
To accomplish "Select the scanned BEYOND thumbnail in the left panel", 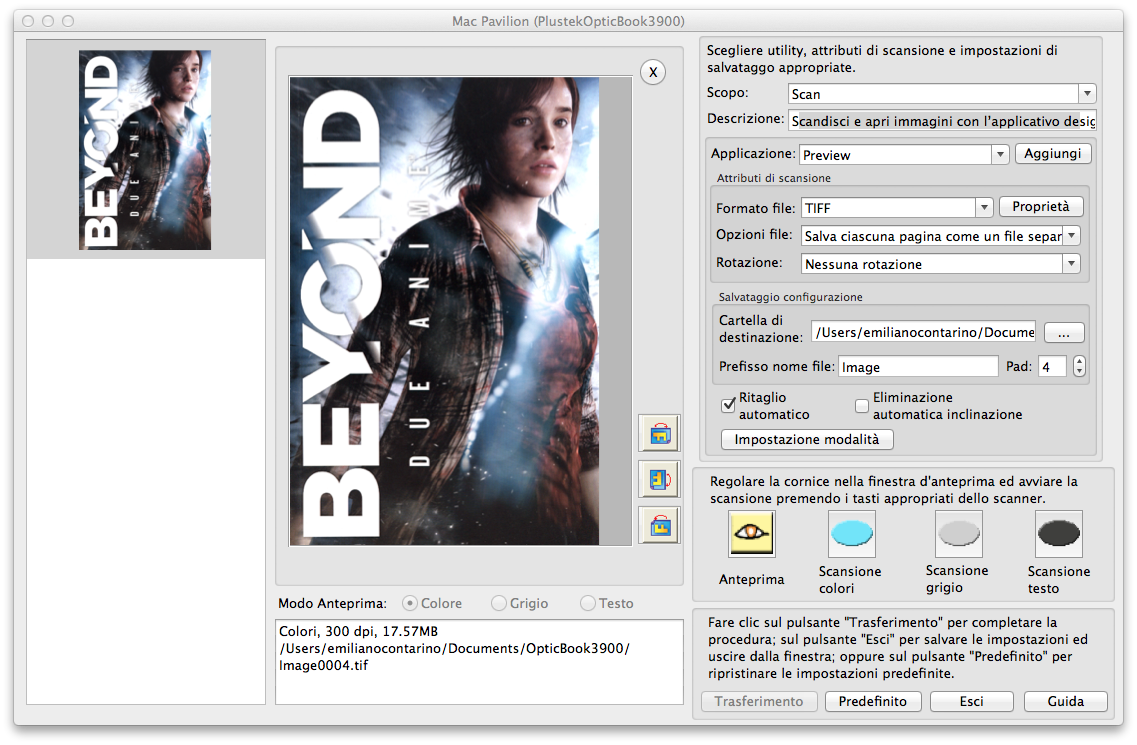I will pos(145,150).
